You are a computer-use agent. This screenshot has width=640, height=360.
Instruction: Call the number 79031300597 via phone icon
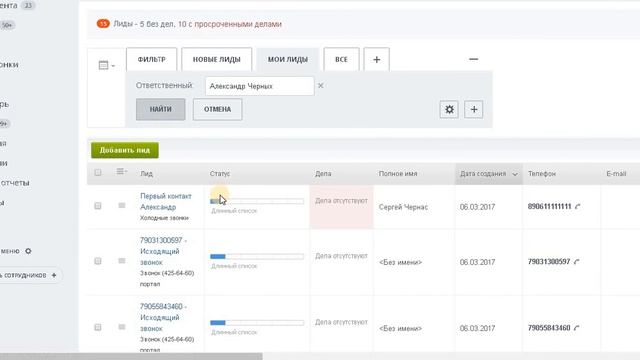pos(576,262)
